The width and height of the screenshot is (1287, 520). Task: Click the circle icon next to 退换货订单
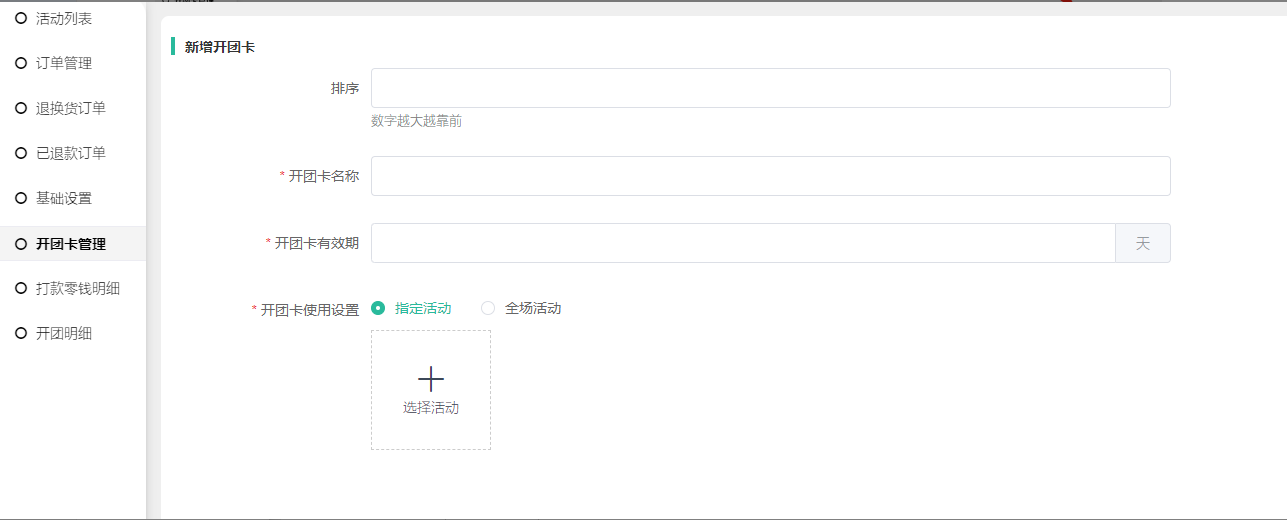[x=21, y=108]
